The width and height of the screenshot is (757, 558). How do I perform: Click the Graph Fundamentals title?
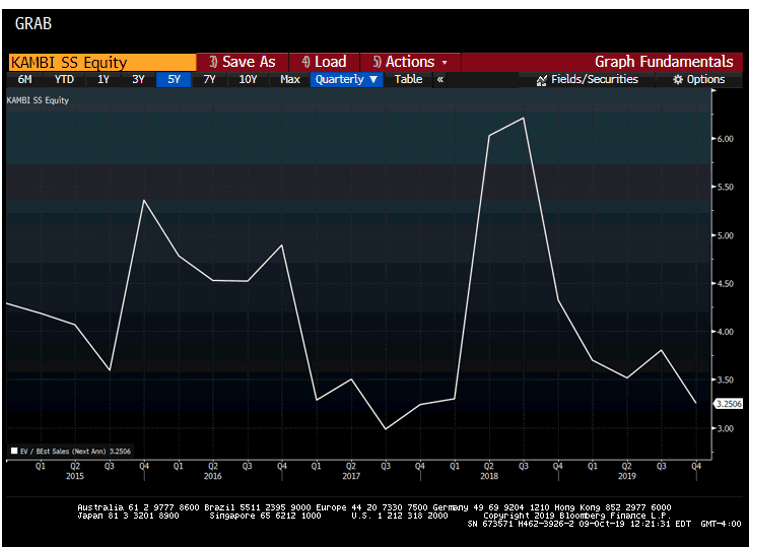663,62
